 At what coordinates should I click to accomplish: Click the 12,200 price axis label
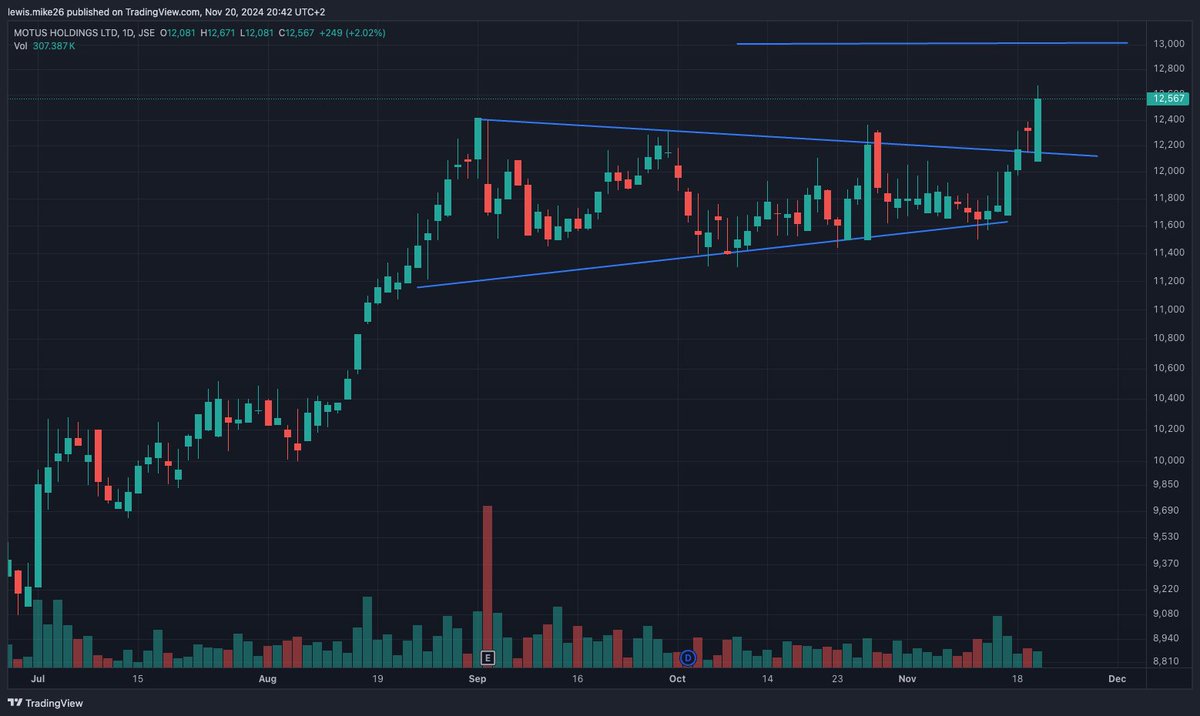point(1169,145)
